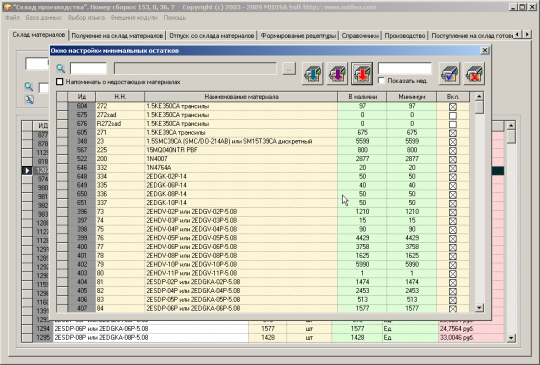Image resolution: width=540 pixels, height=365 pixels.
Task: Click the 'В наличии' column header
Action: 362,97
